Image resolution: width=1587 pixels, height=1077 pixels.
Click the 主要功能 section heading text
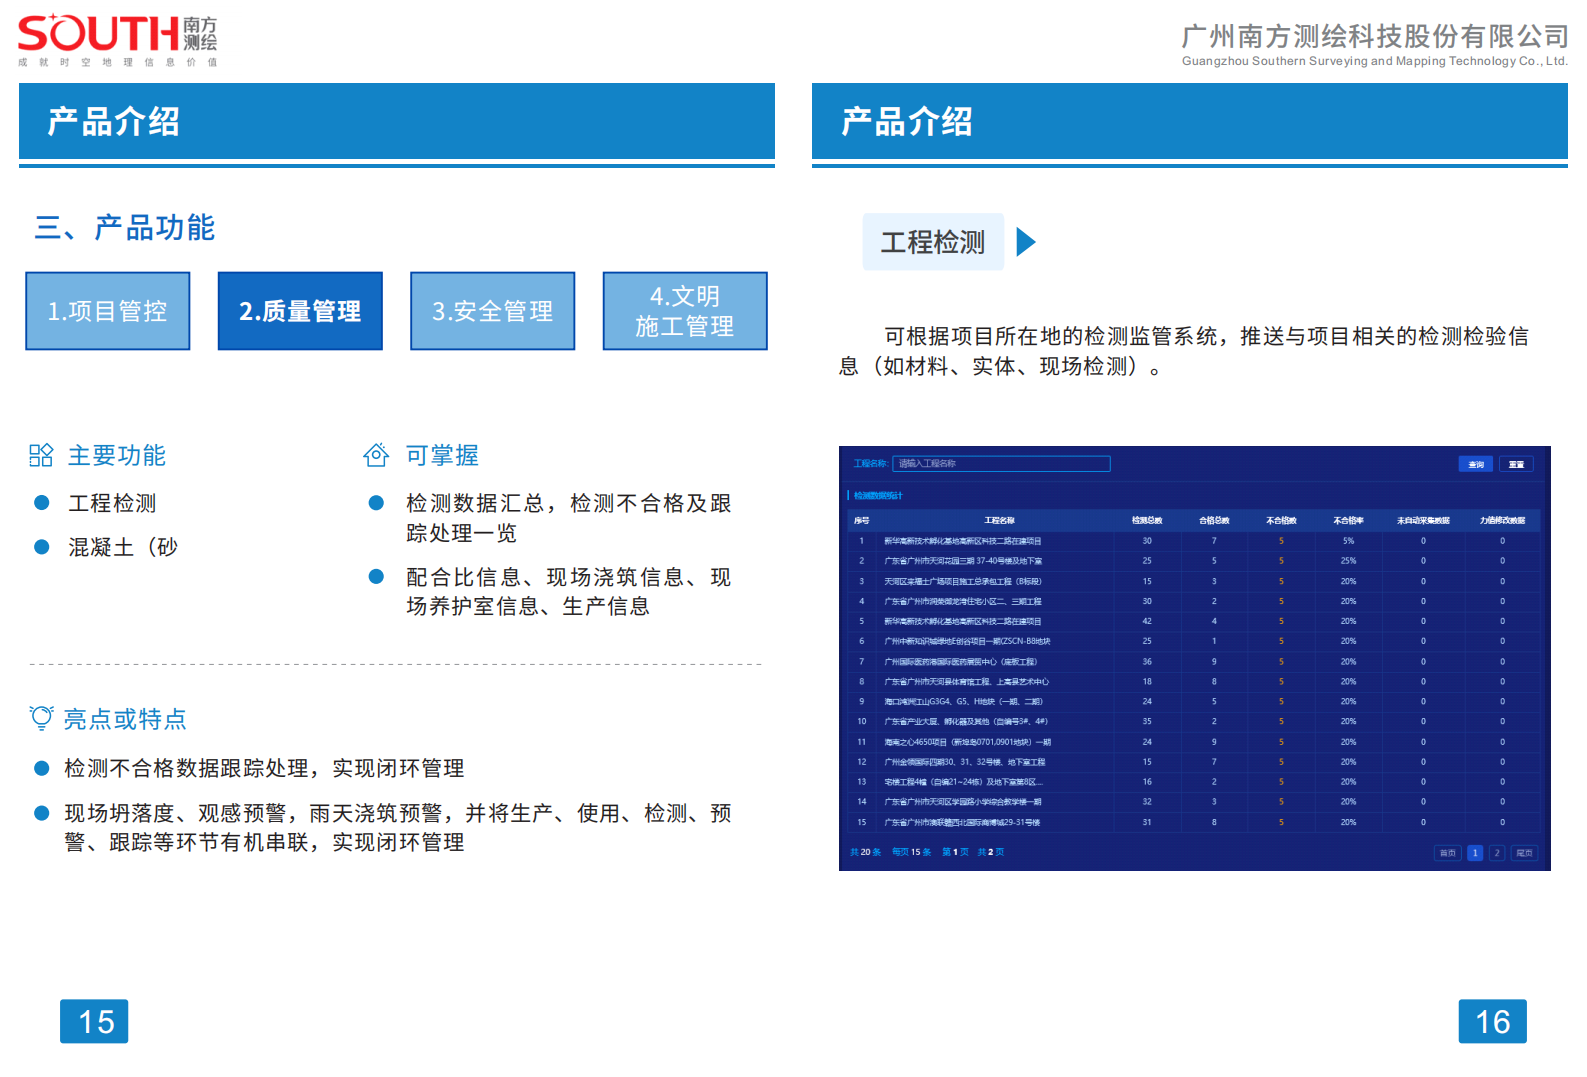[117, 456]
